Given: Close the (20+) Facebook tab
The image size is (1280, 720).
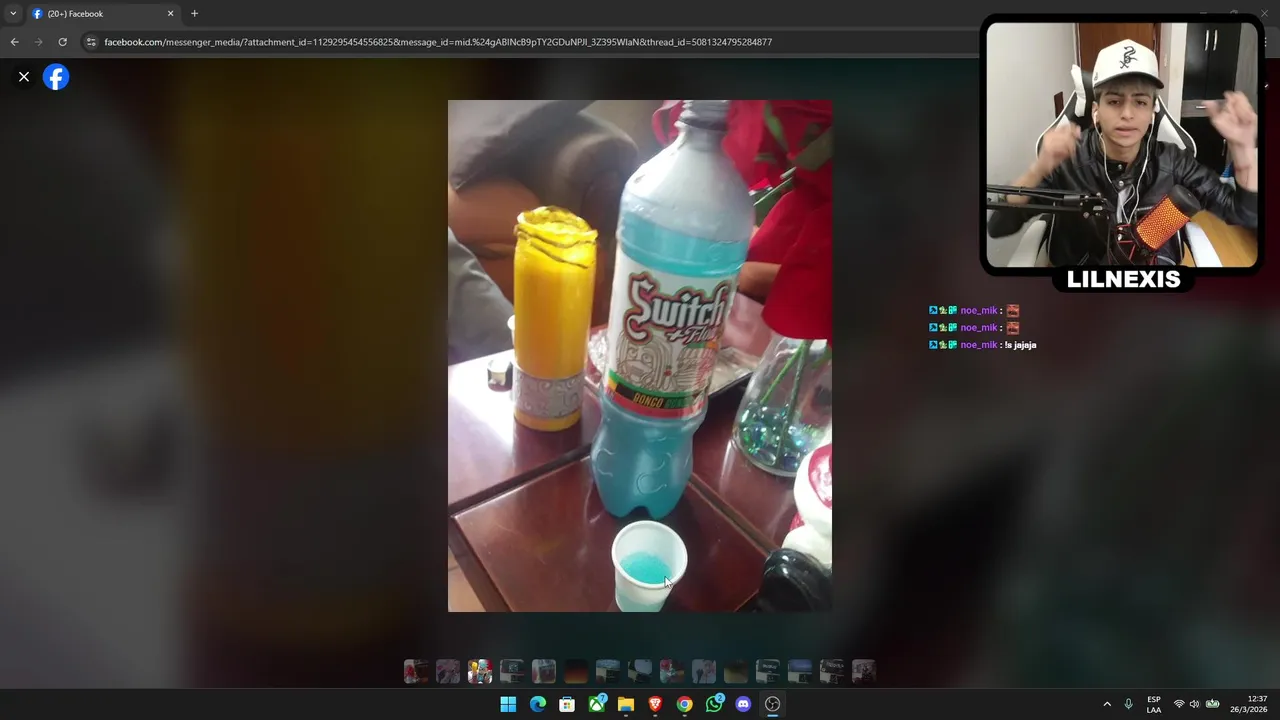Looking at the screenshot, I should click(170, 14).
